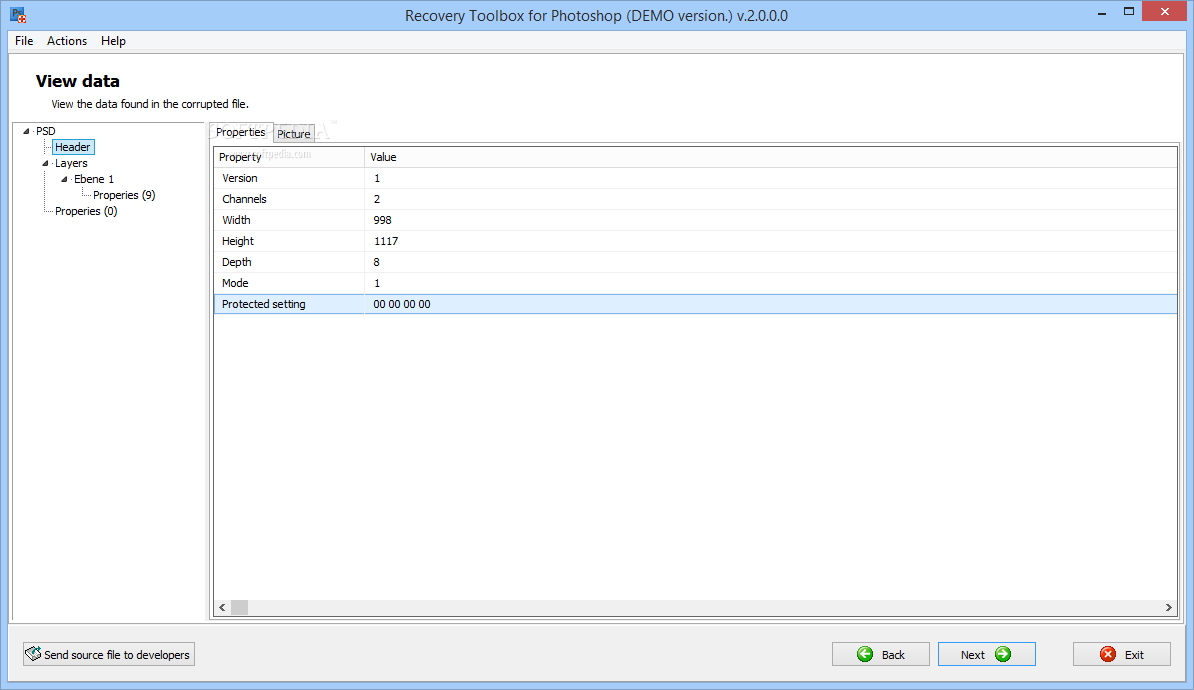
Task: Select the PSD root label
Action: (x=46, y=131)
